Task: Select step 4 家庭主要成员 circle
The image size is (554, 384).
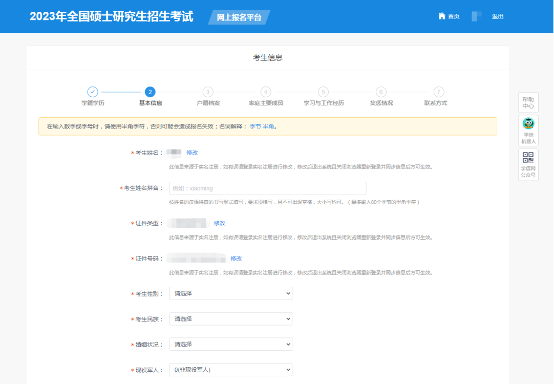Action: point(265,92)
